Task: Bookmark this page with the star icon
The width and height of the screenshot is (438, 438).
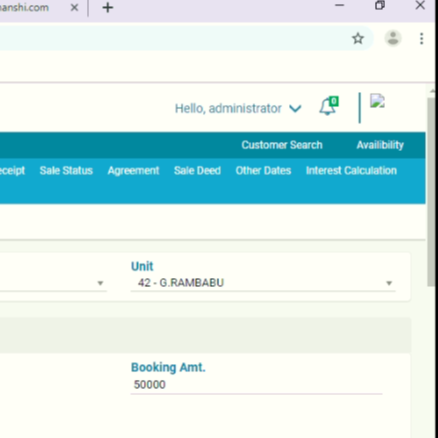Action: coord(358,39)
